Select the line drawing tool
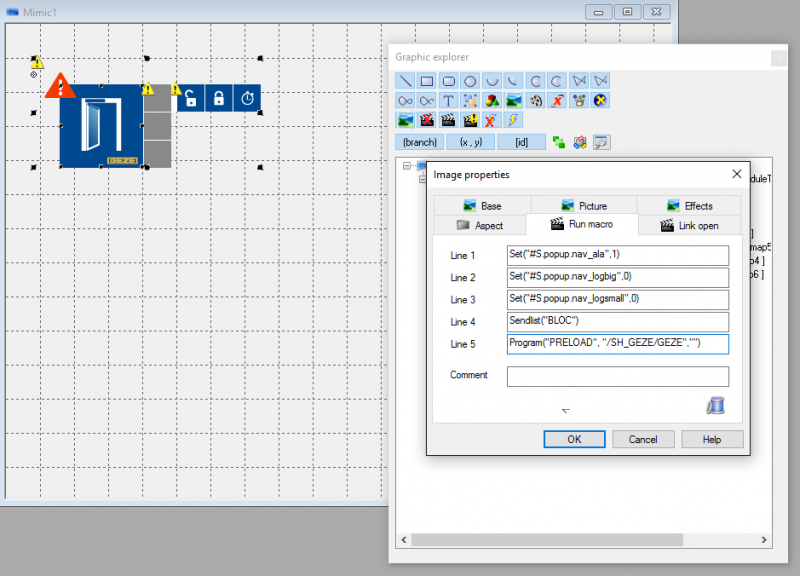 [406, 81]
